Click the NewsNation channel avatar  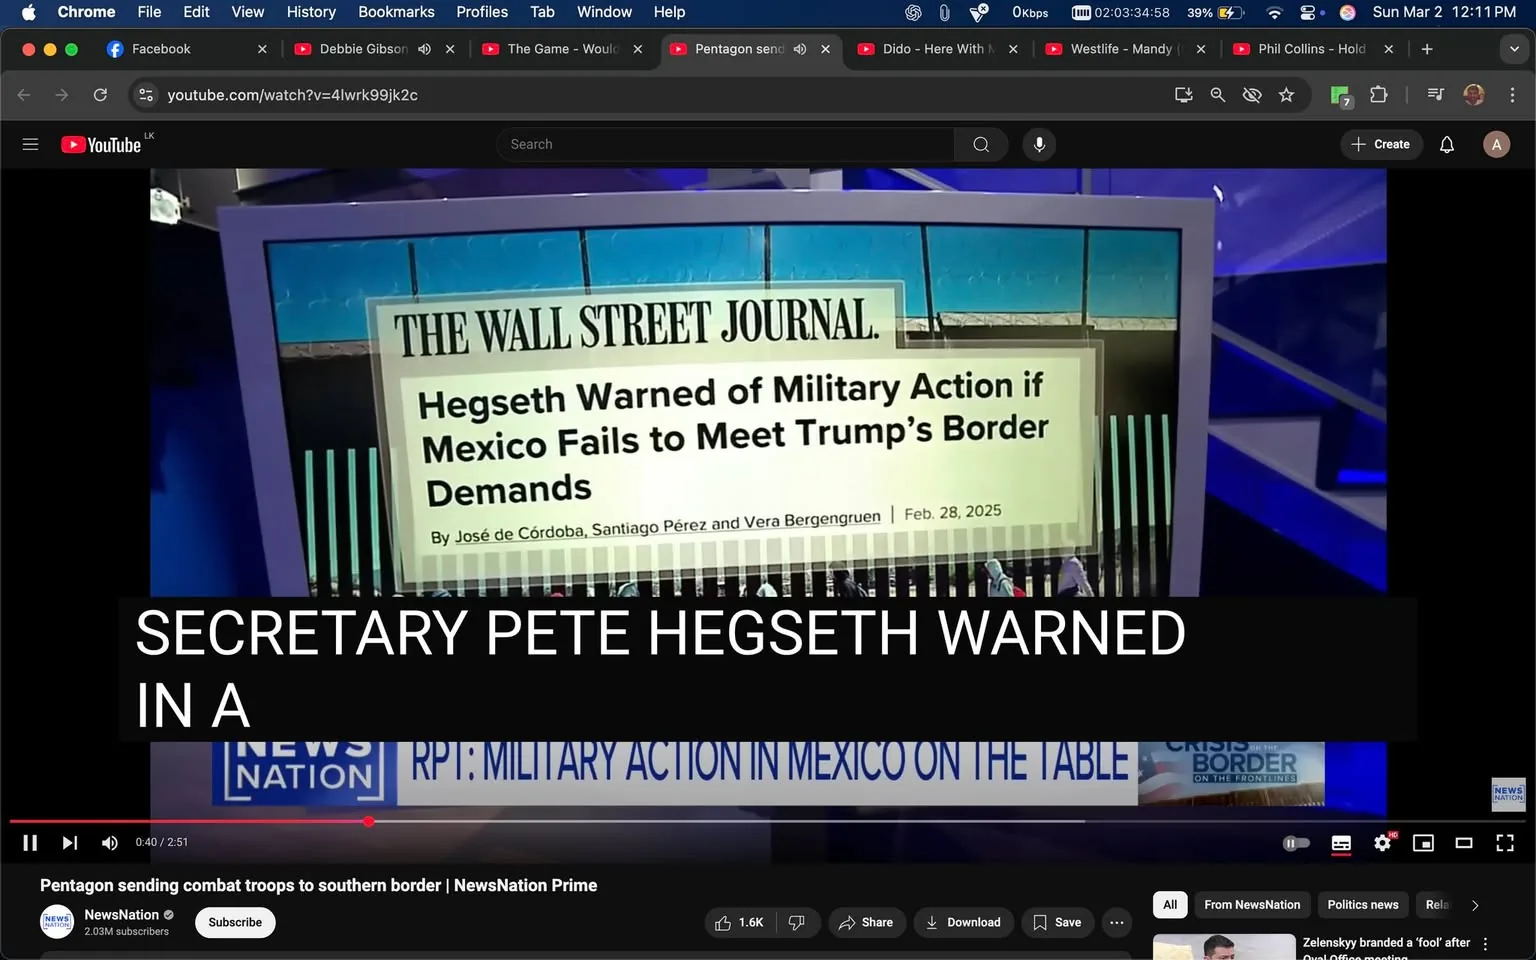(x=56, y=921)
